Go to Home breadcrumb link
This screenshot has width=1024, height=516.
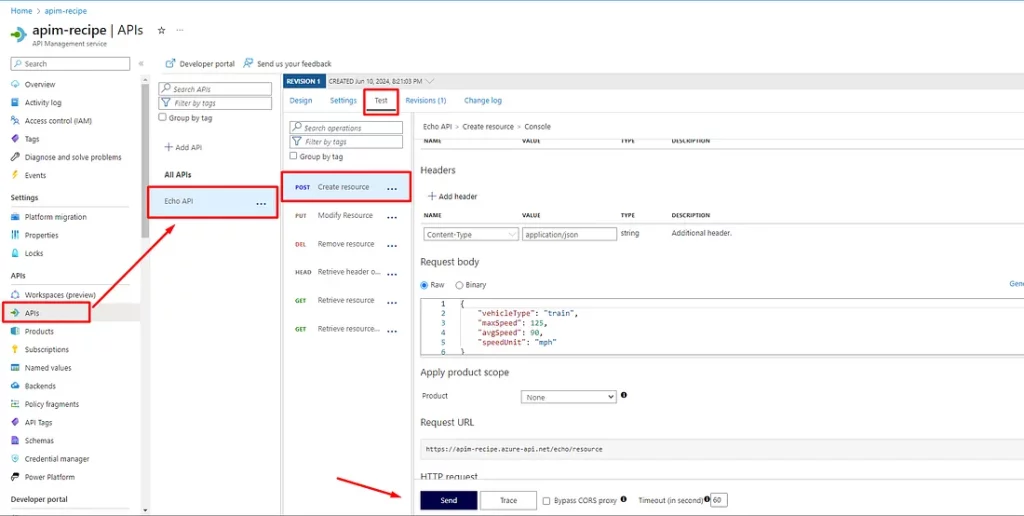(x=22, y=11)
